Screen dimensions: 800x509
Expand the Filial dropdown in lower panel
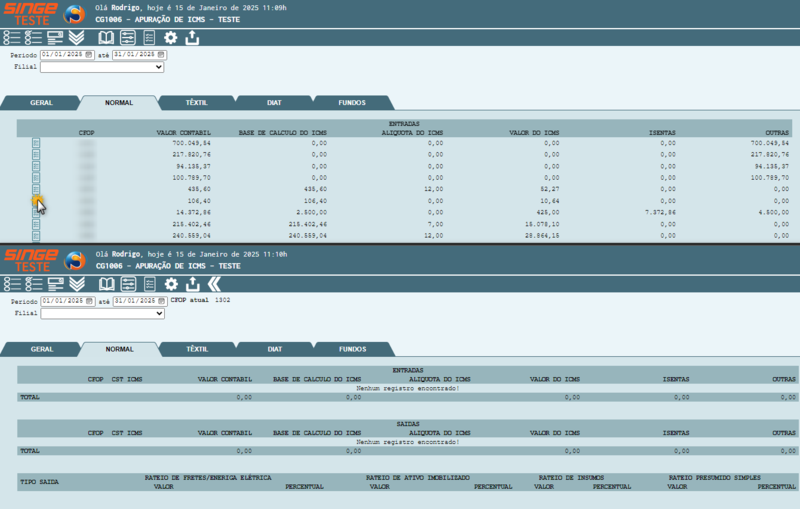(103, 313)
